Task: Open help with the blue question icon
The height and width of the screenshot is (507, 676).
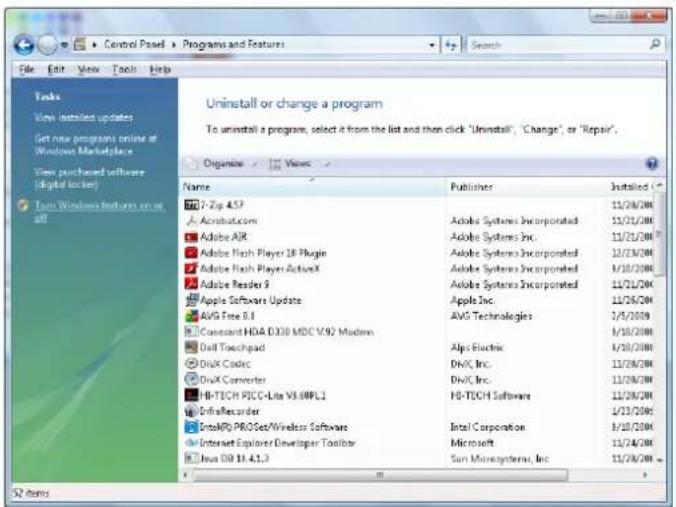Action: point(652,164)
